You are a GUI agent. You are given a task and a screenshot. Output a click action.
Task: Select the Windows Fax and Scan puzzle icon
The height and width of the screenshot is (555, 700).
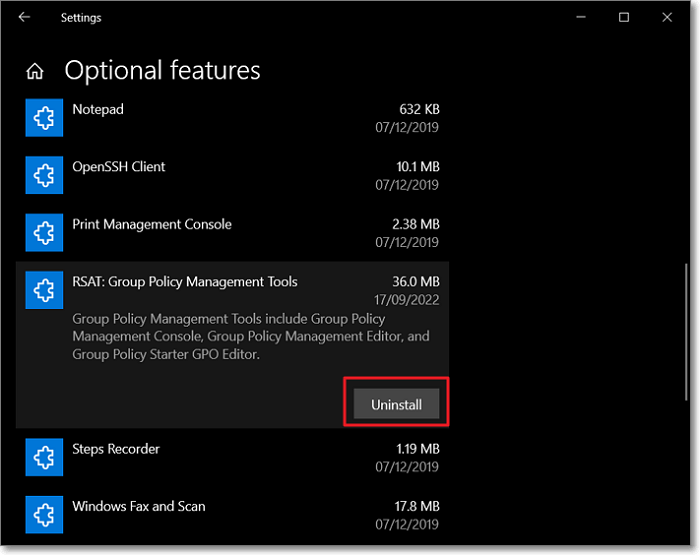coord(44,515)
